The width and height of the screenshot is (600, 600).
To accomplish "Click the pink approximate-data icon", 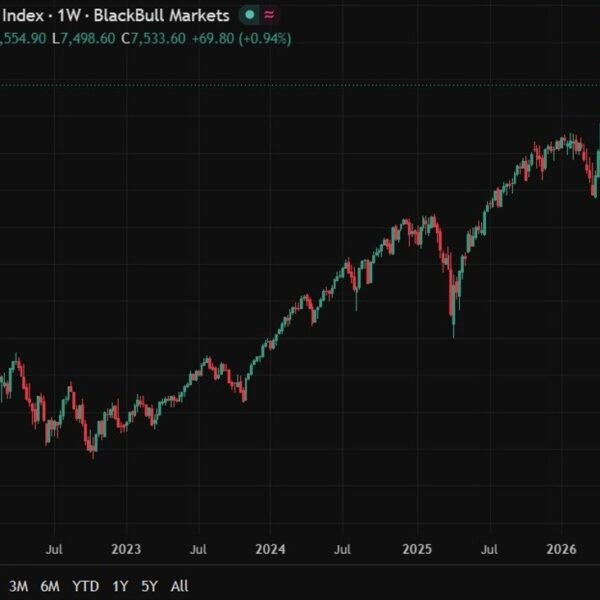I will pyautogui.click(x=269, y=15).
